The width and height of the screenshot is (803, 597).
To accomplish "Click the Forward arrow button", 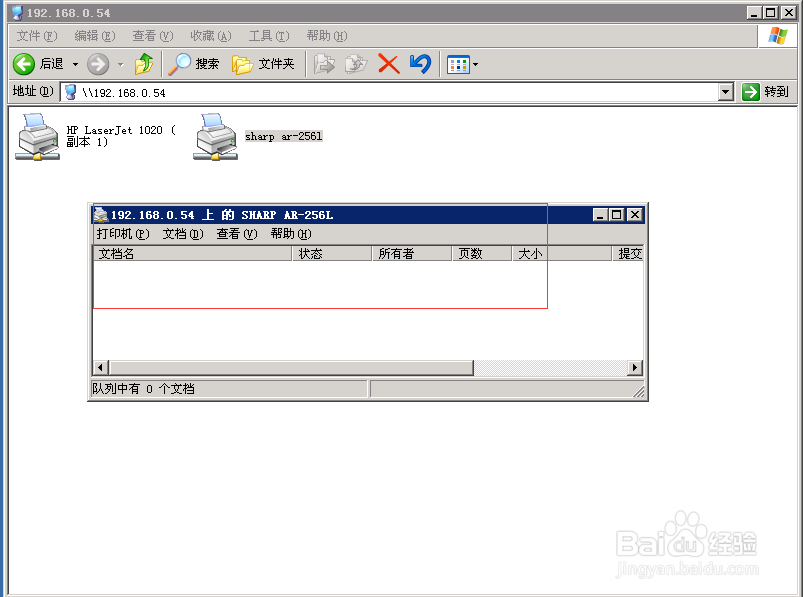I will tap(98, 65).
